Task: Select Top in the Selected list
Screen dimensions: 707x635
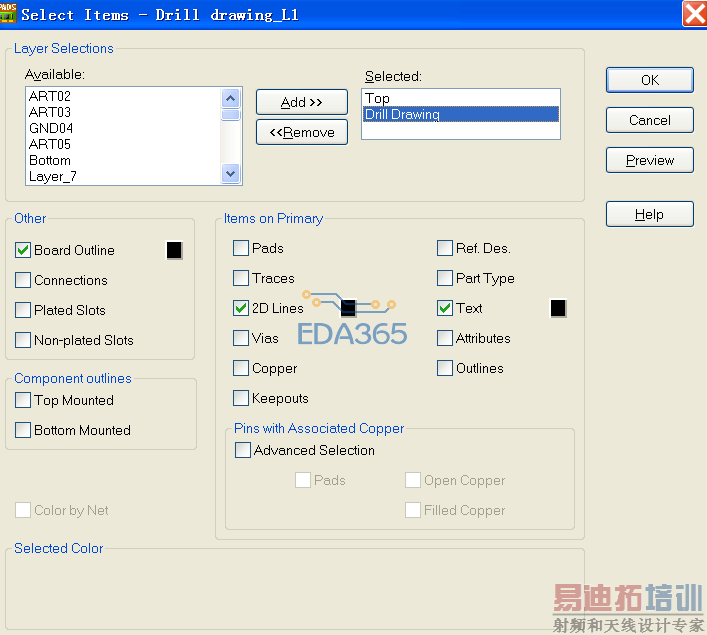Action: [460, 98]
